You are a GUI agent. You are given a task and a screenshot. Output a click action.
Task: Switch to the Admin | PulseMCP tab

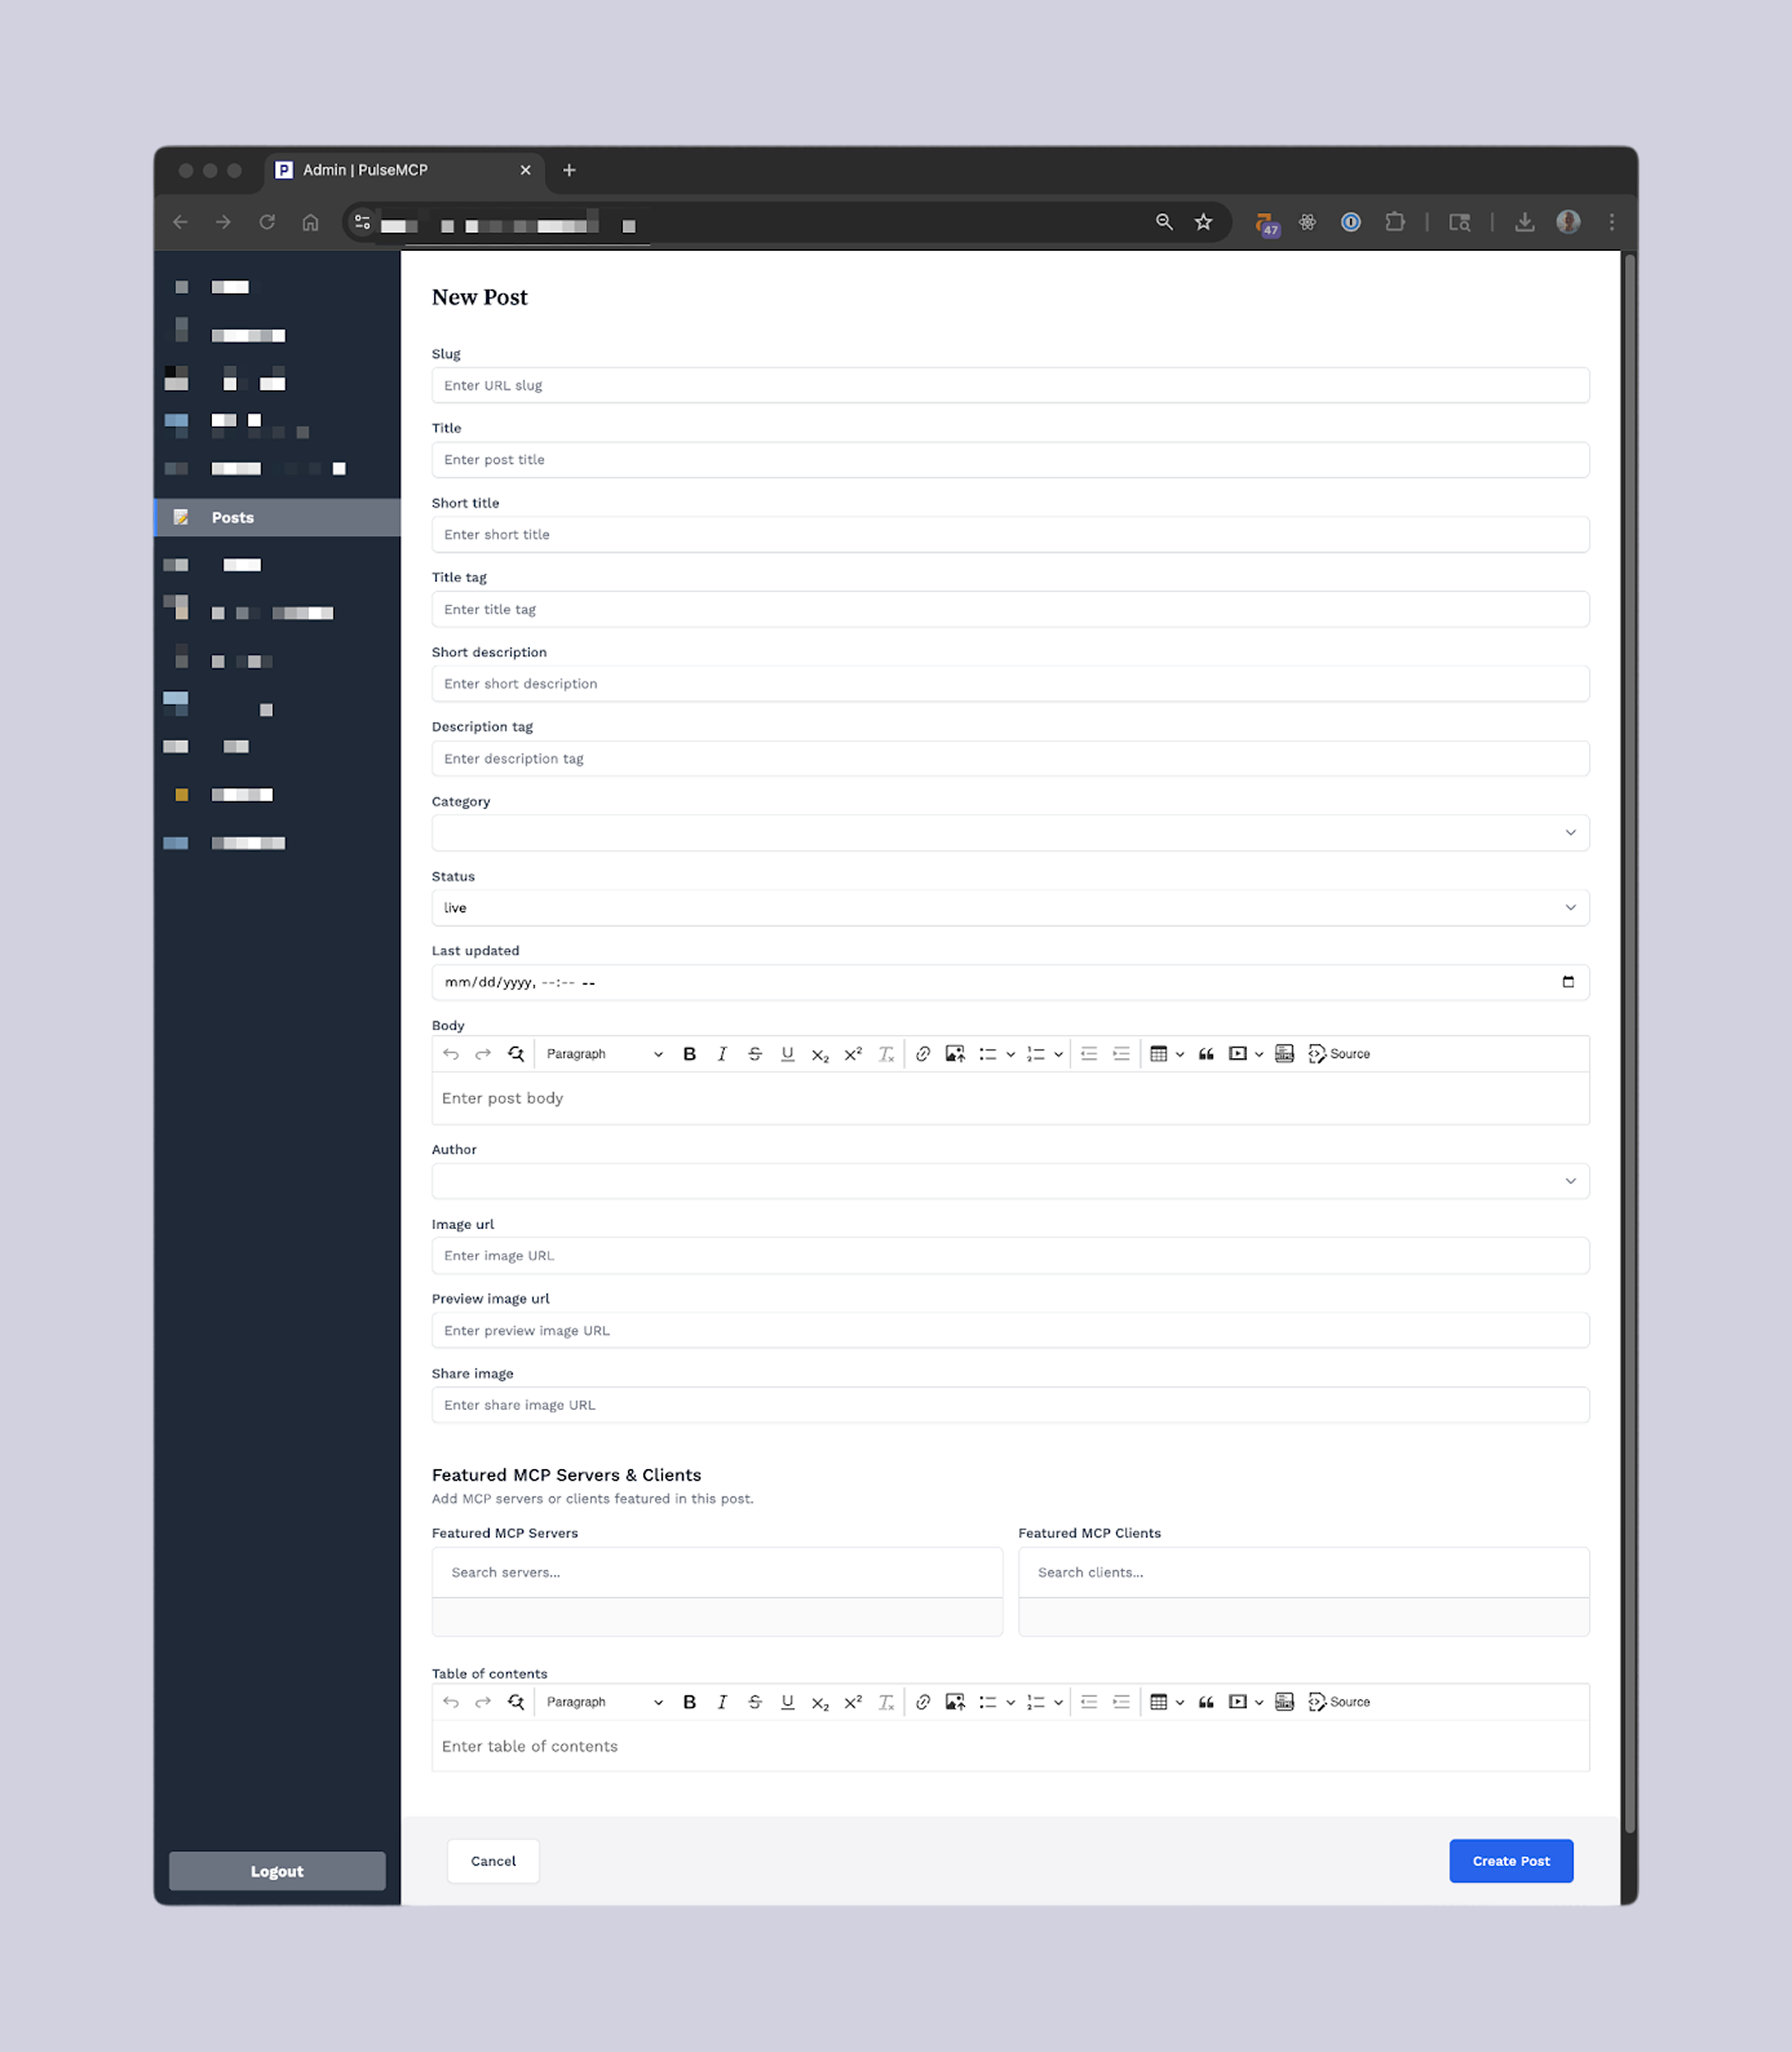(404, 171)
